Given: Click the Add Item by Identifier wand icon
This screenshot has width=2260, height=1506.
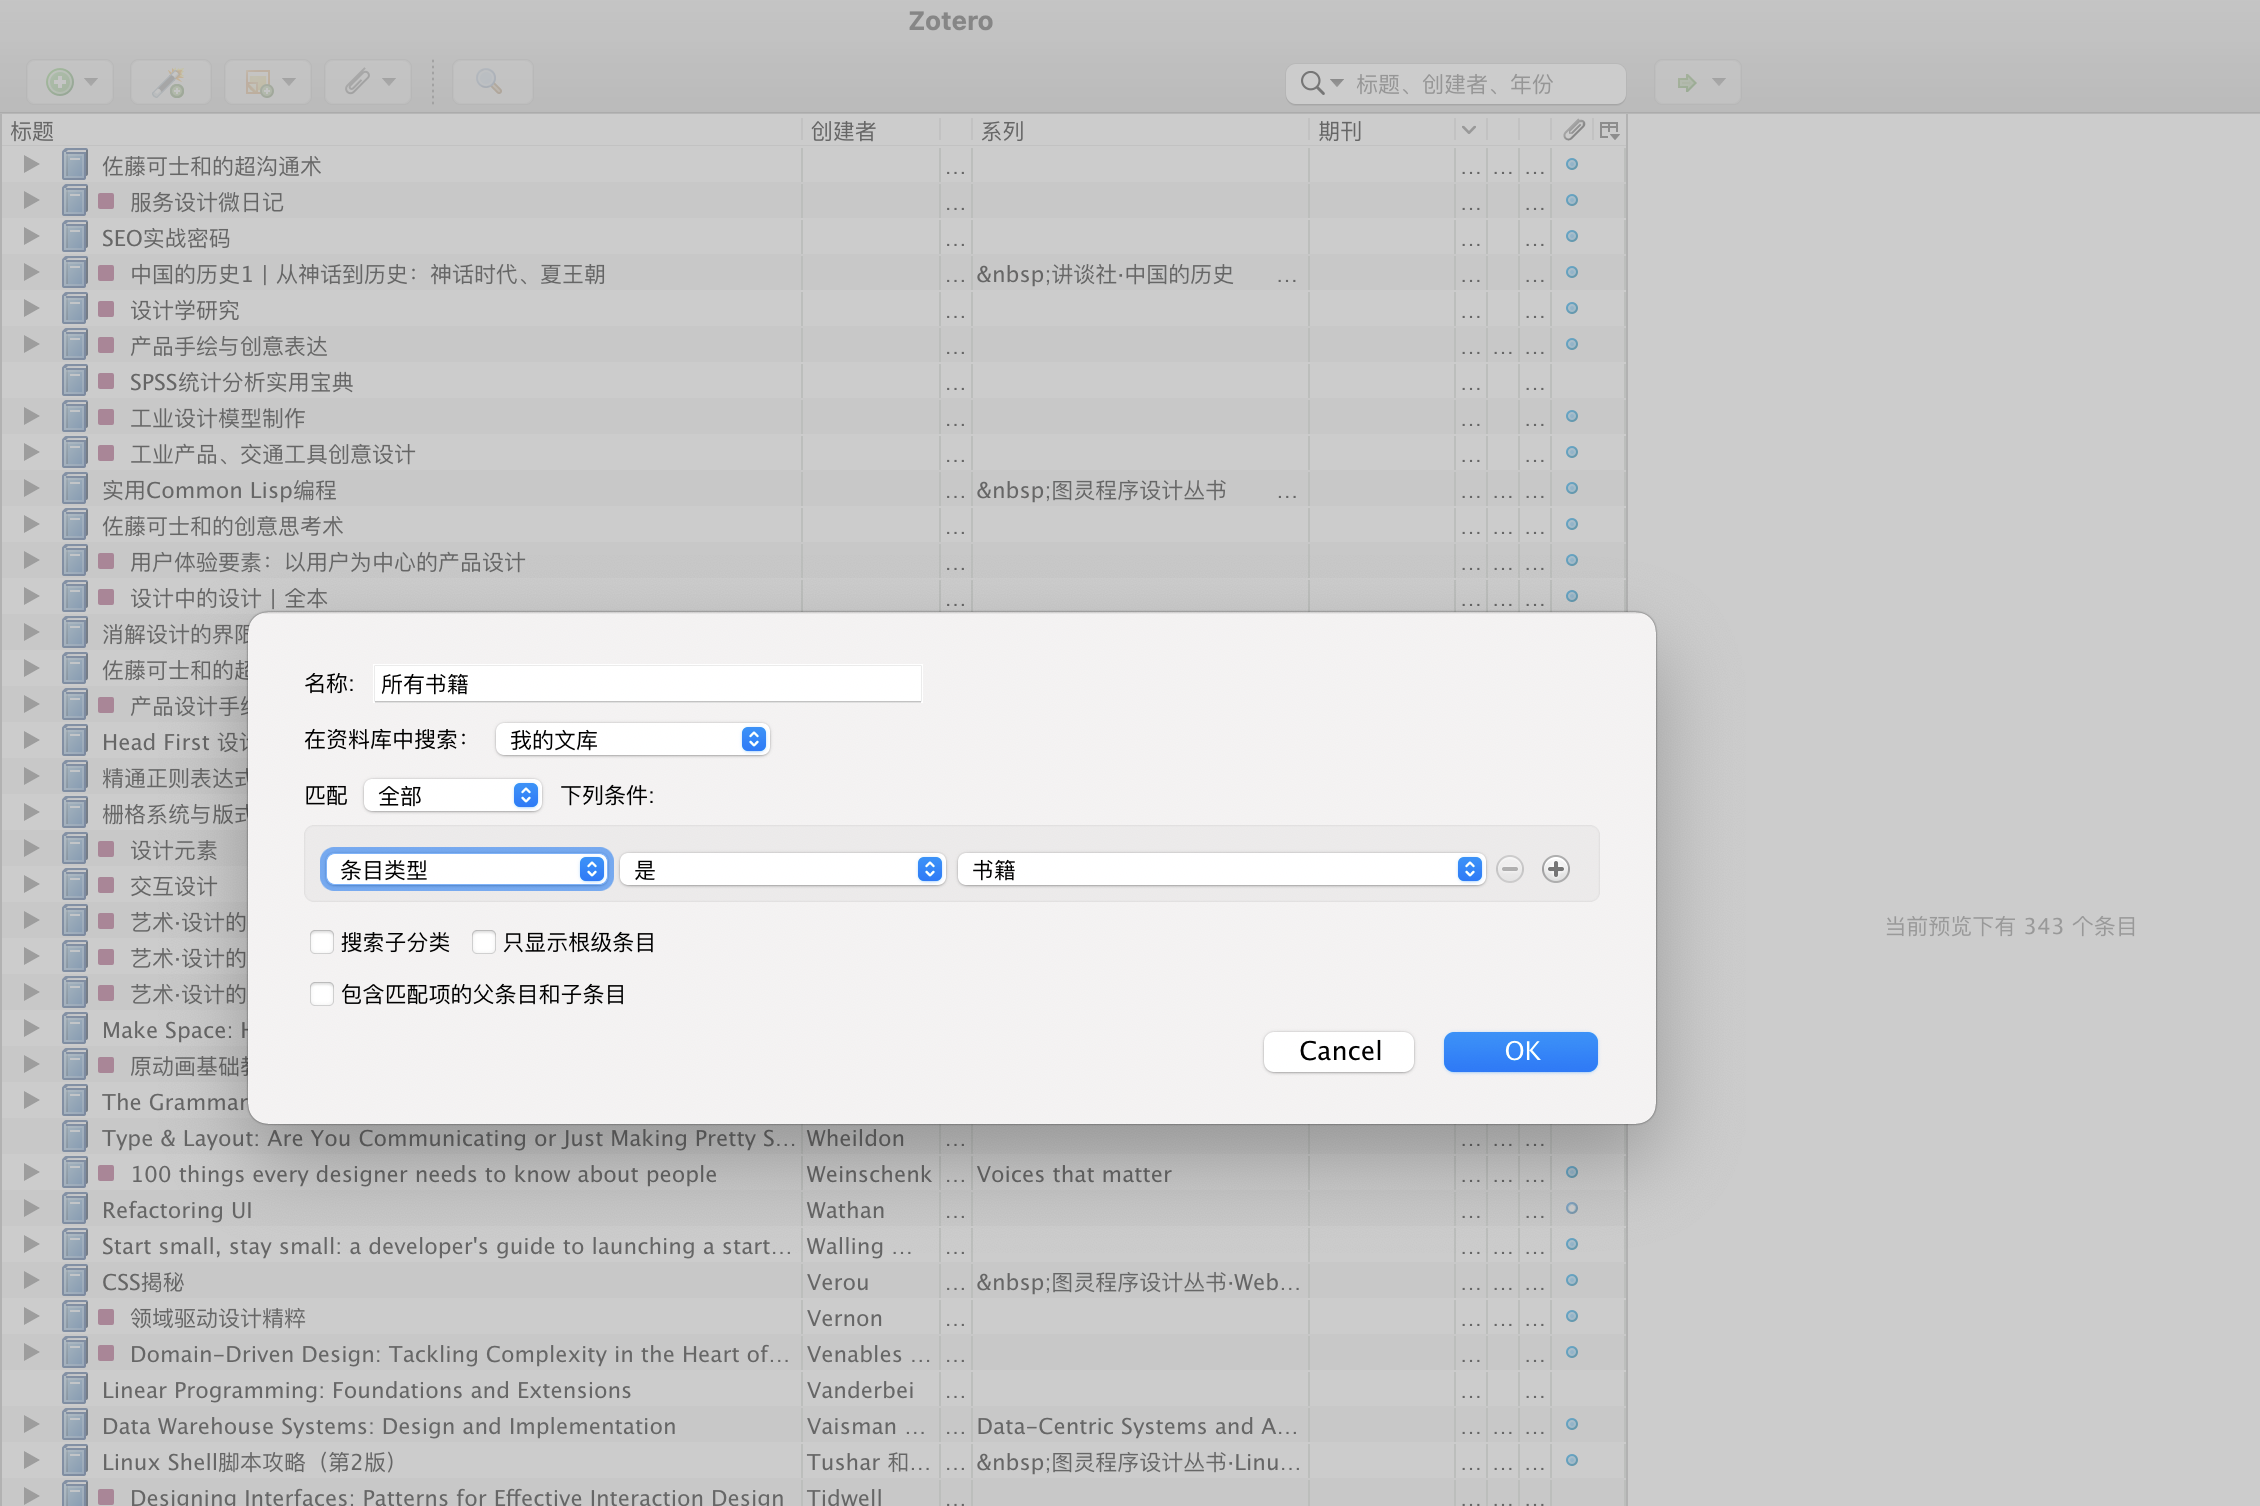Looking at the screenshot, I should pos(169,82).
